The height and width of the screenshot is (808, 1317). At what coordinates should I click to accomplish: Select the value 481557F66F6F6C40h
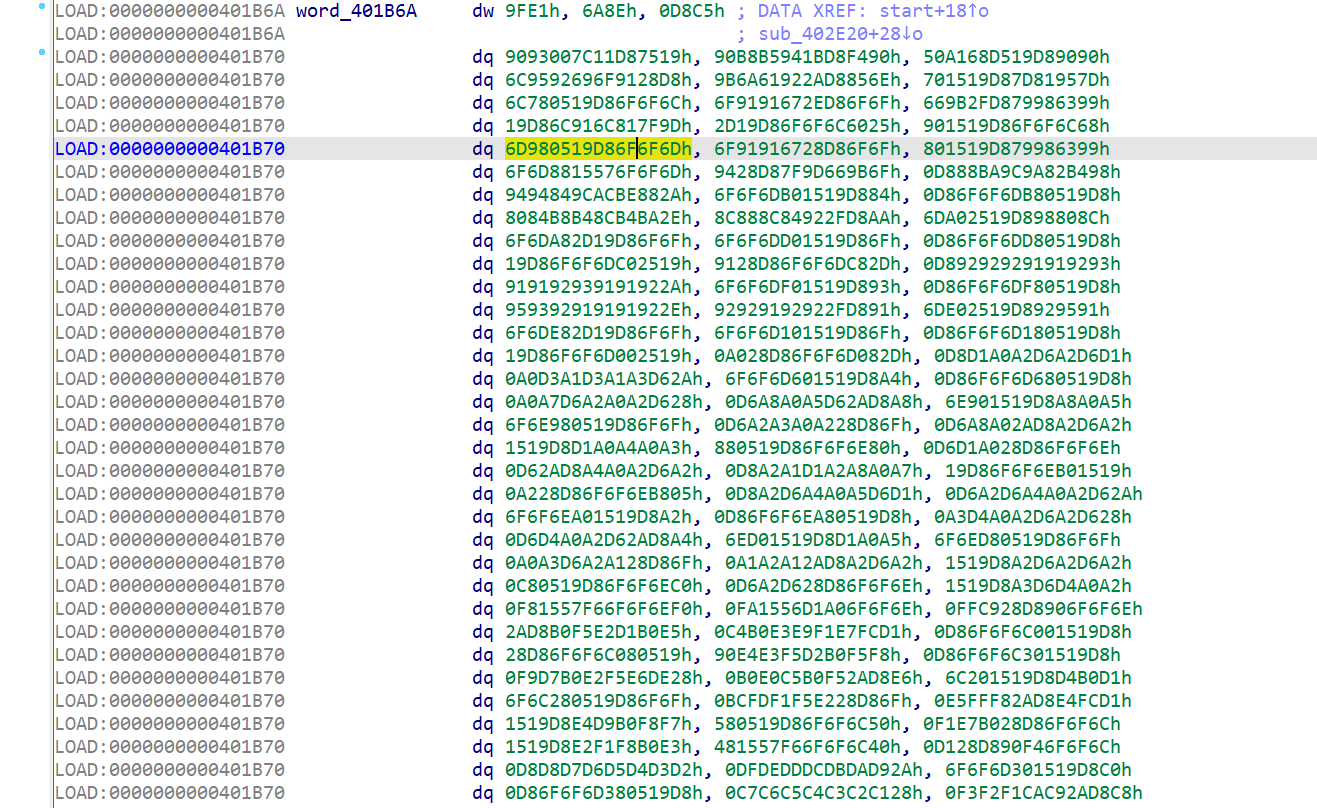click(x=807, y=747)
